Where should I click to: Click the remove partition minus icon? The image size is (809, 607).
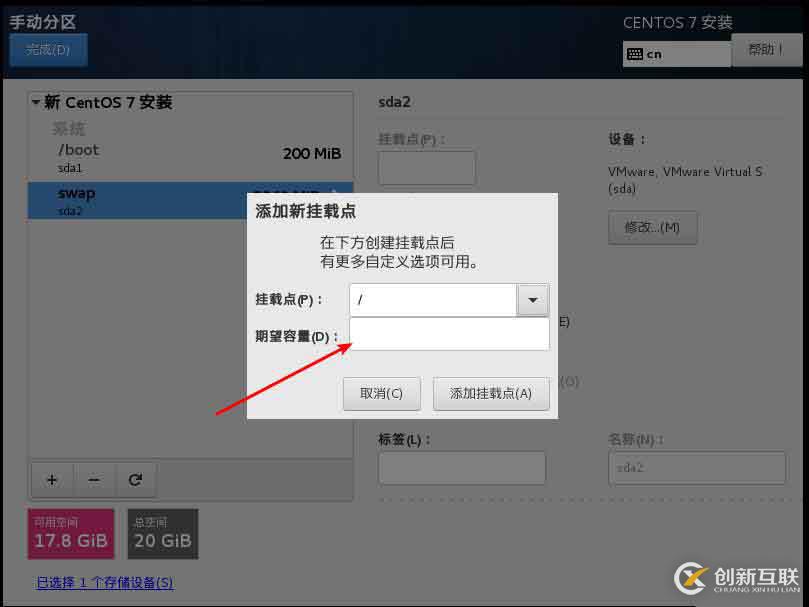click(x=94, y=480)
